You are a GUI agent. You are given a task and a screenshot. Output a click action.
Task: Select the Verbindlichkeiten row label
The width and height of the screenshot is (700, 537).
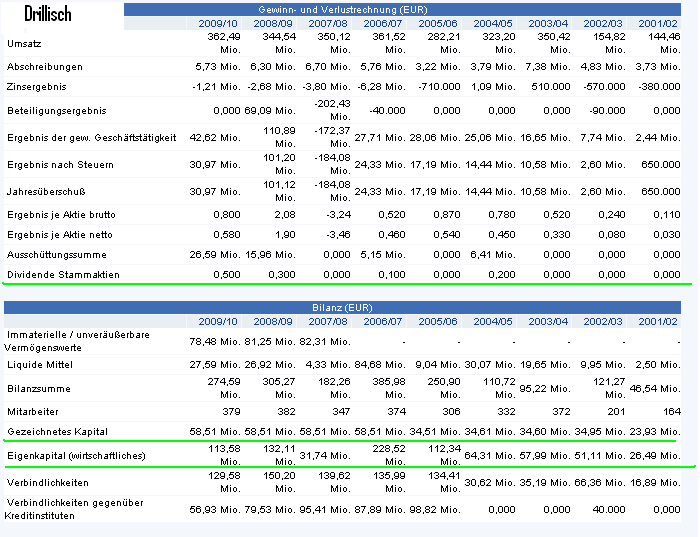[x=48, y=483]
